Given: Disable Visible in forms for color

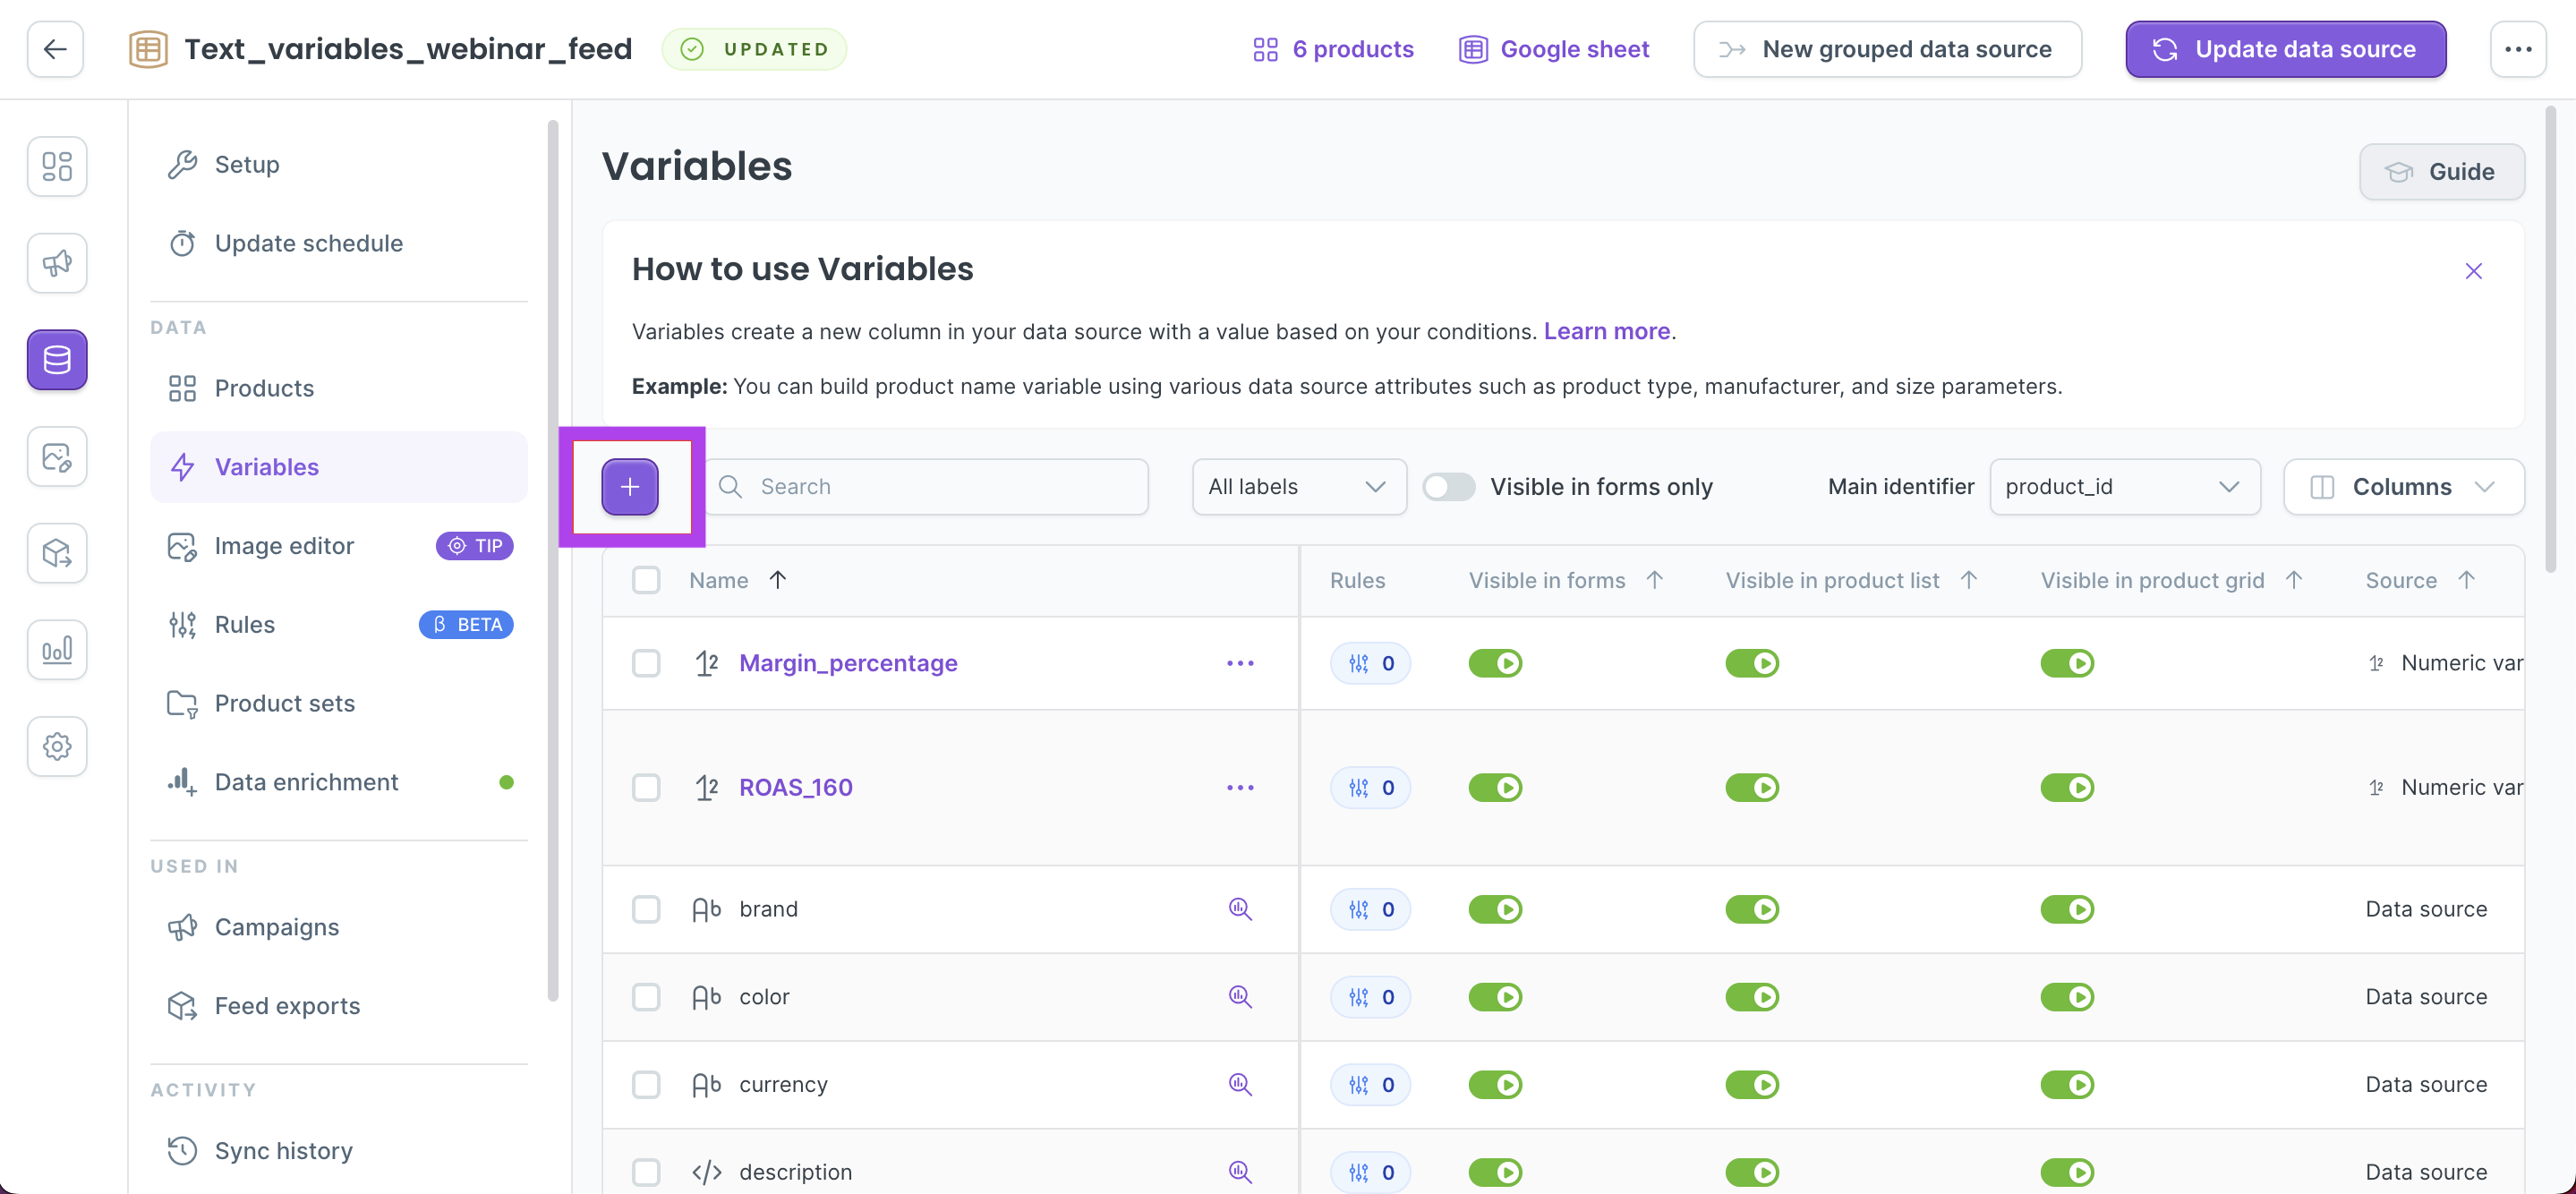Looking at the screenshot, I should [x=1494, y=997].
